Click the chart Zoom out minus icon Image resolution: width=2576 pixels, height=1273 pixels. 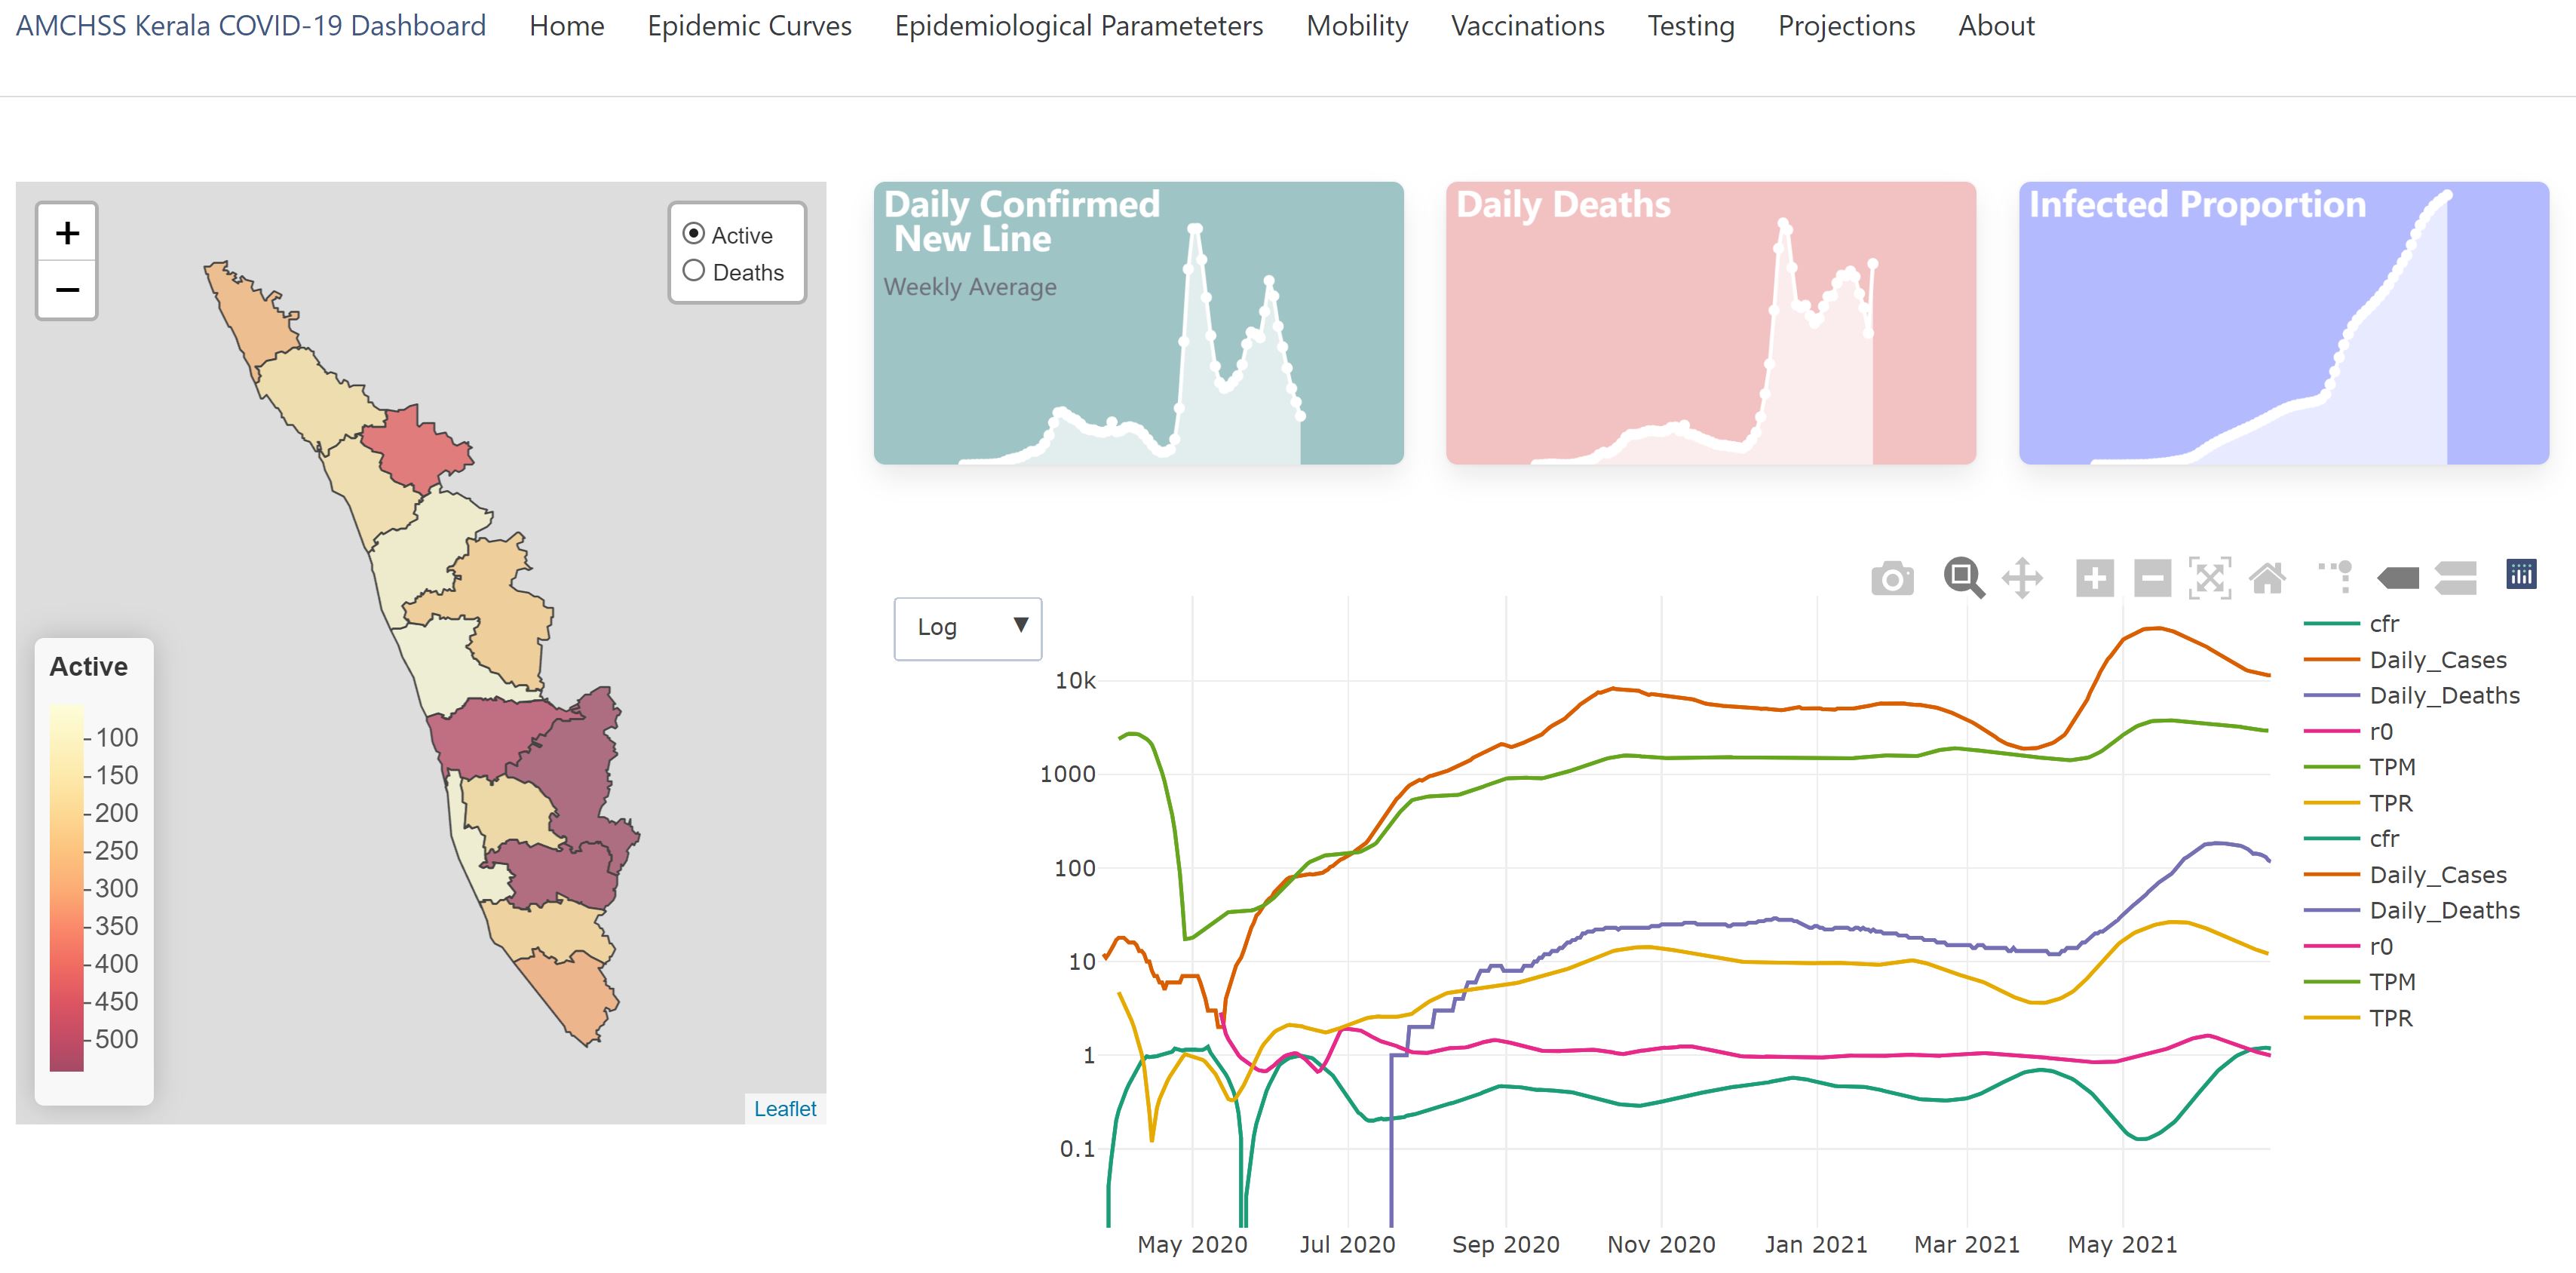coord(2152,578)
